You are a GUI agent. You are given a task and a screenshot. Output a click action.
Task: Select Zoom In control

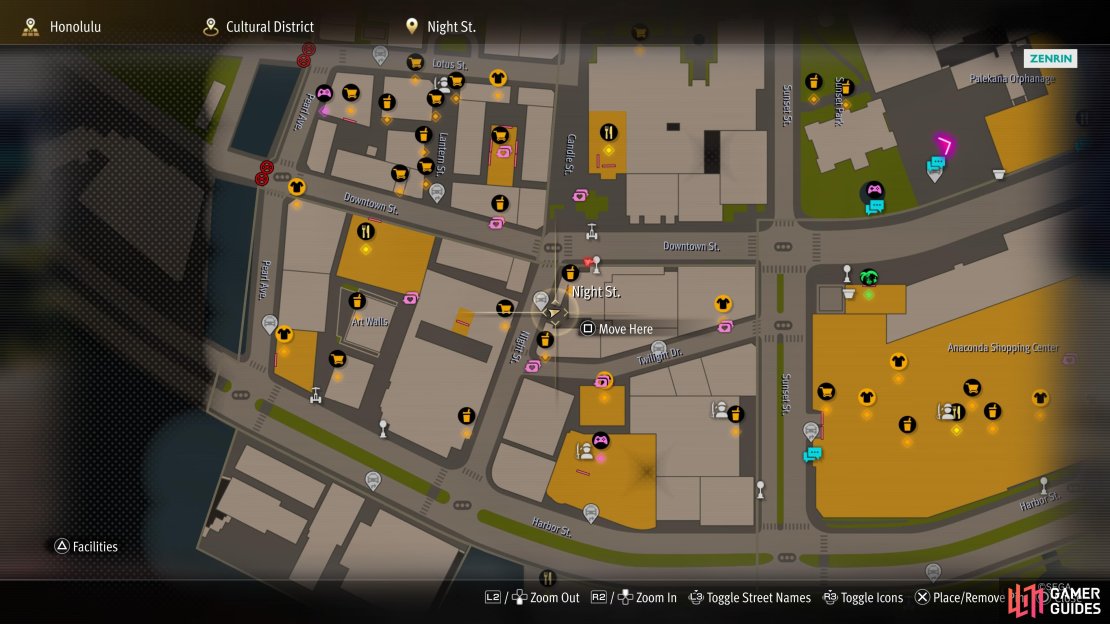[634, 598]
